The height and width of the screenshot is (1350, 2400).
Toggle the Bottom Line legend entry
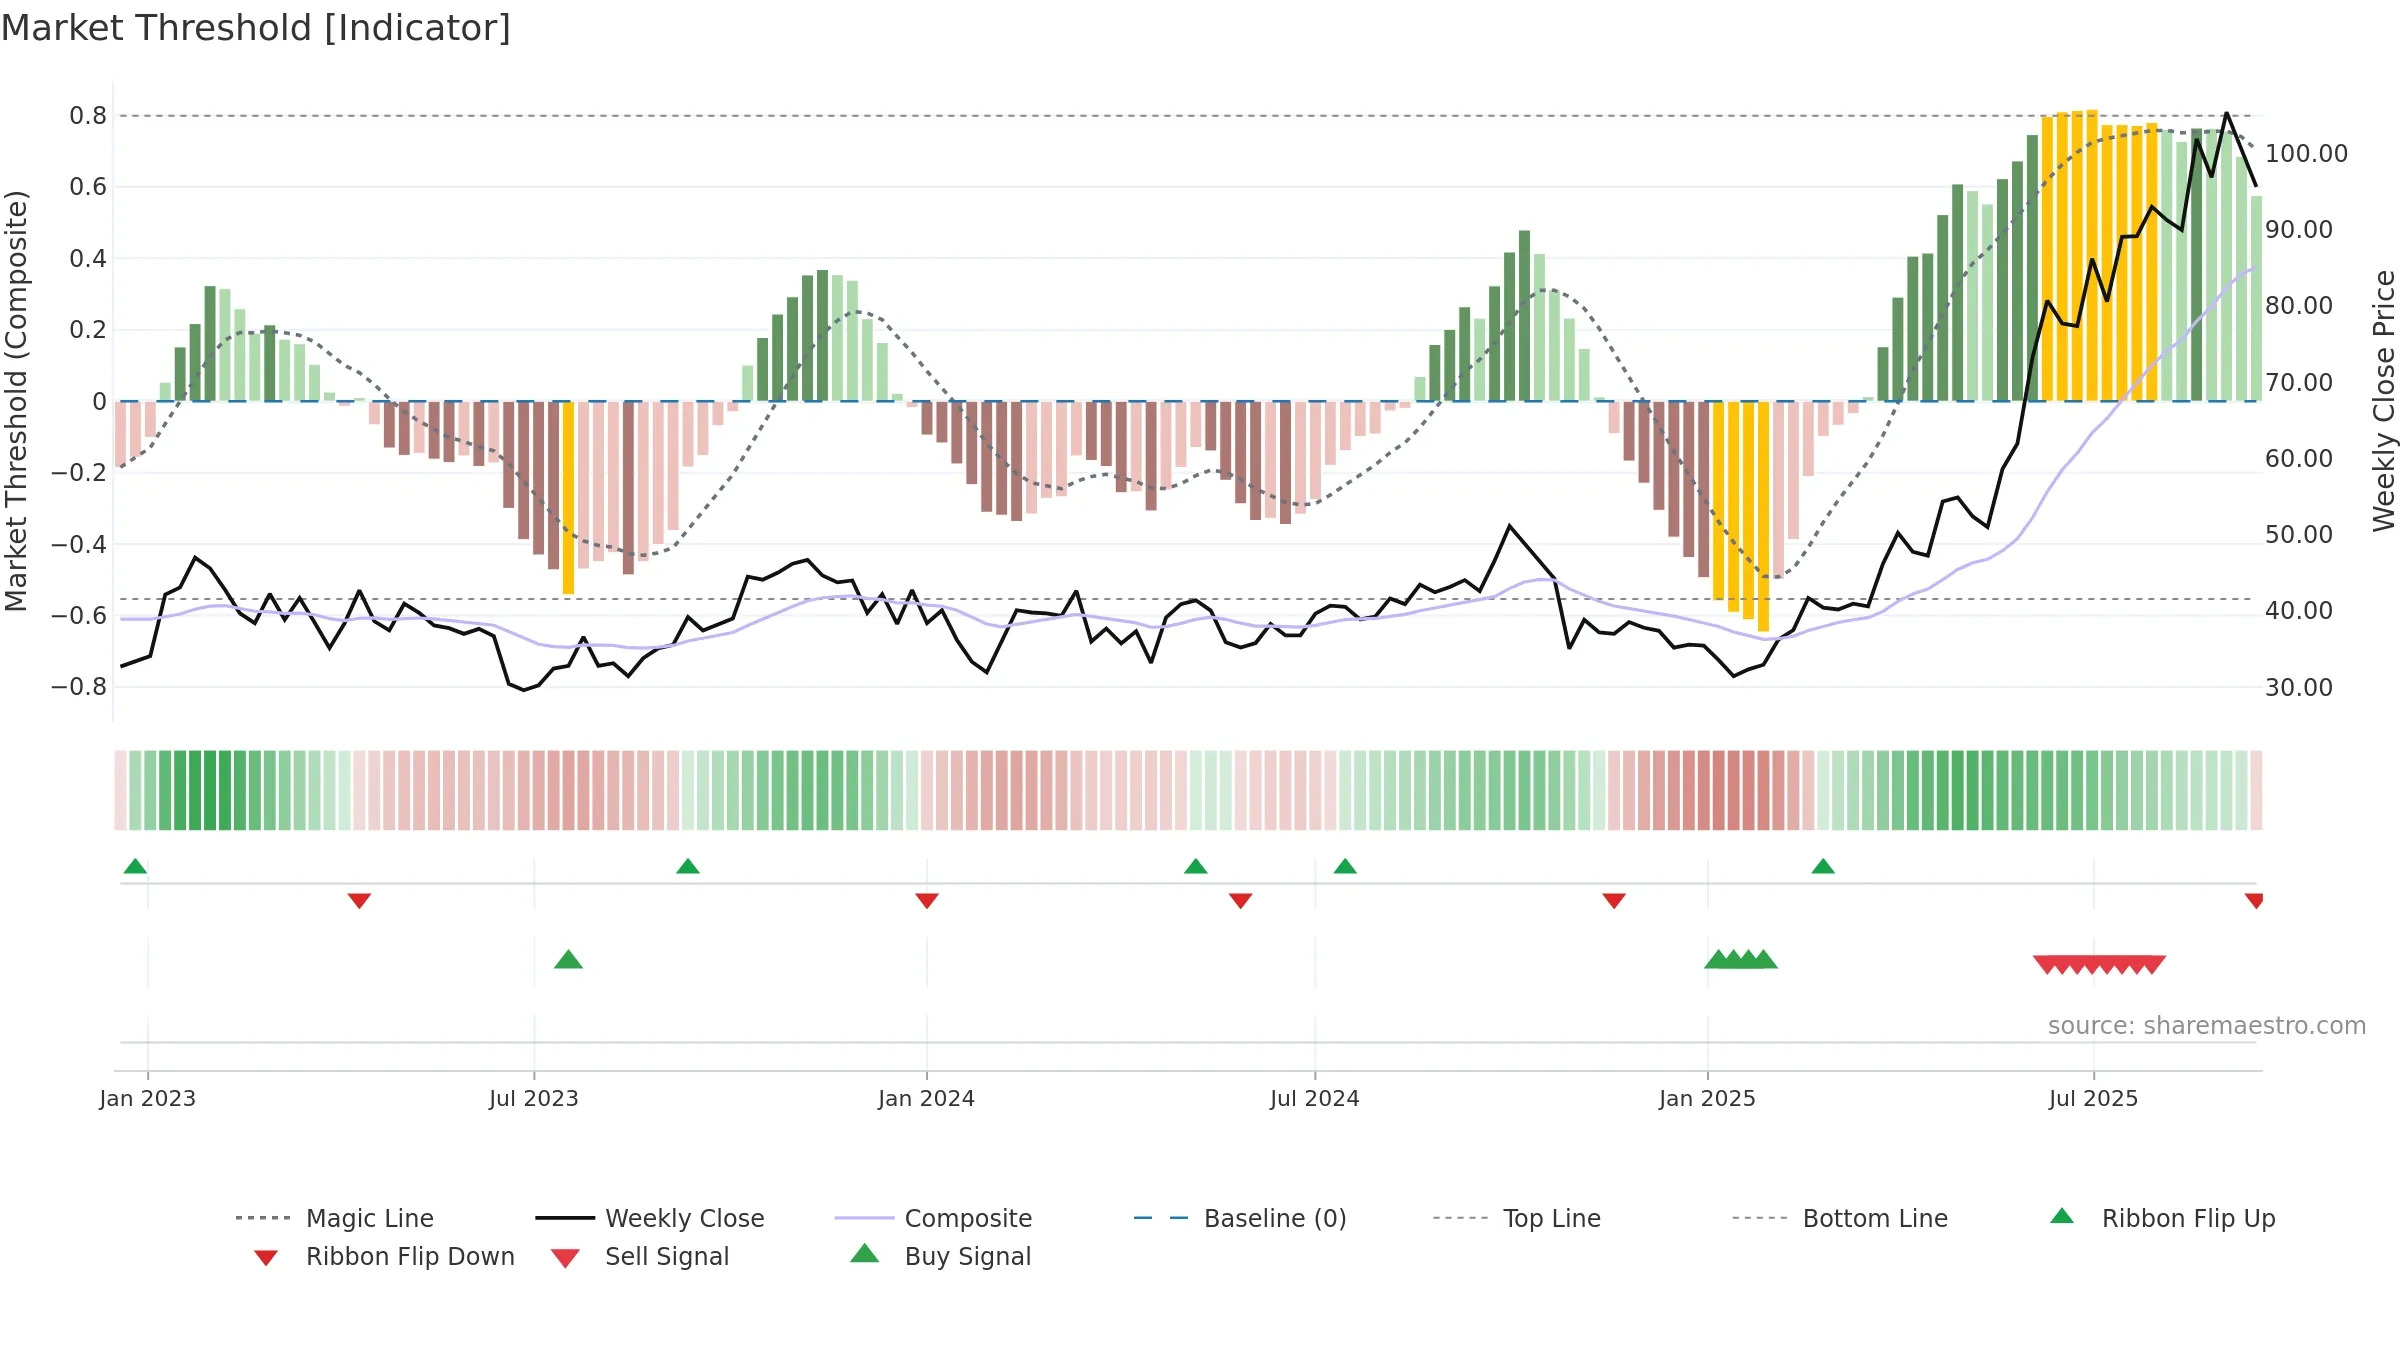(x=1840, y=1218)
